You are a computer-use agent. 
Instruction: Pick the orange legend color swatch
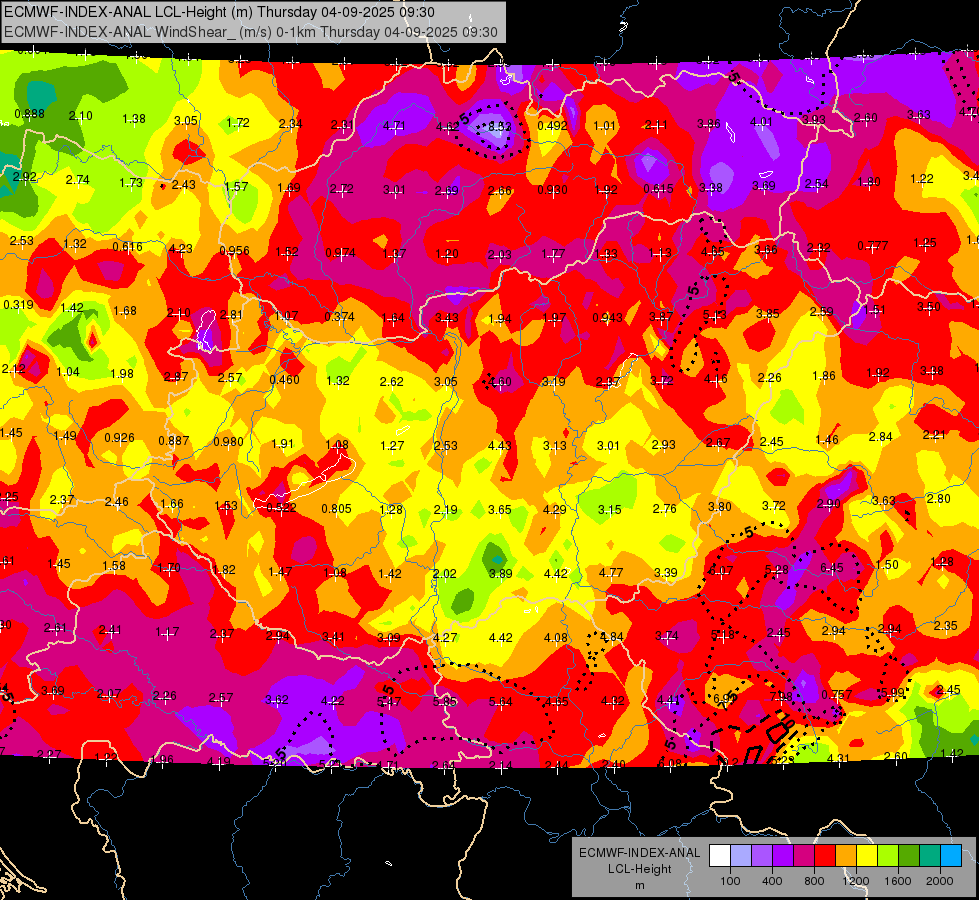click(x=846, y=856)
